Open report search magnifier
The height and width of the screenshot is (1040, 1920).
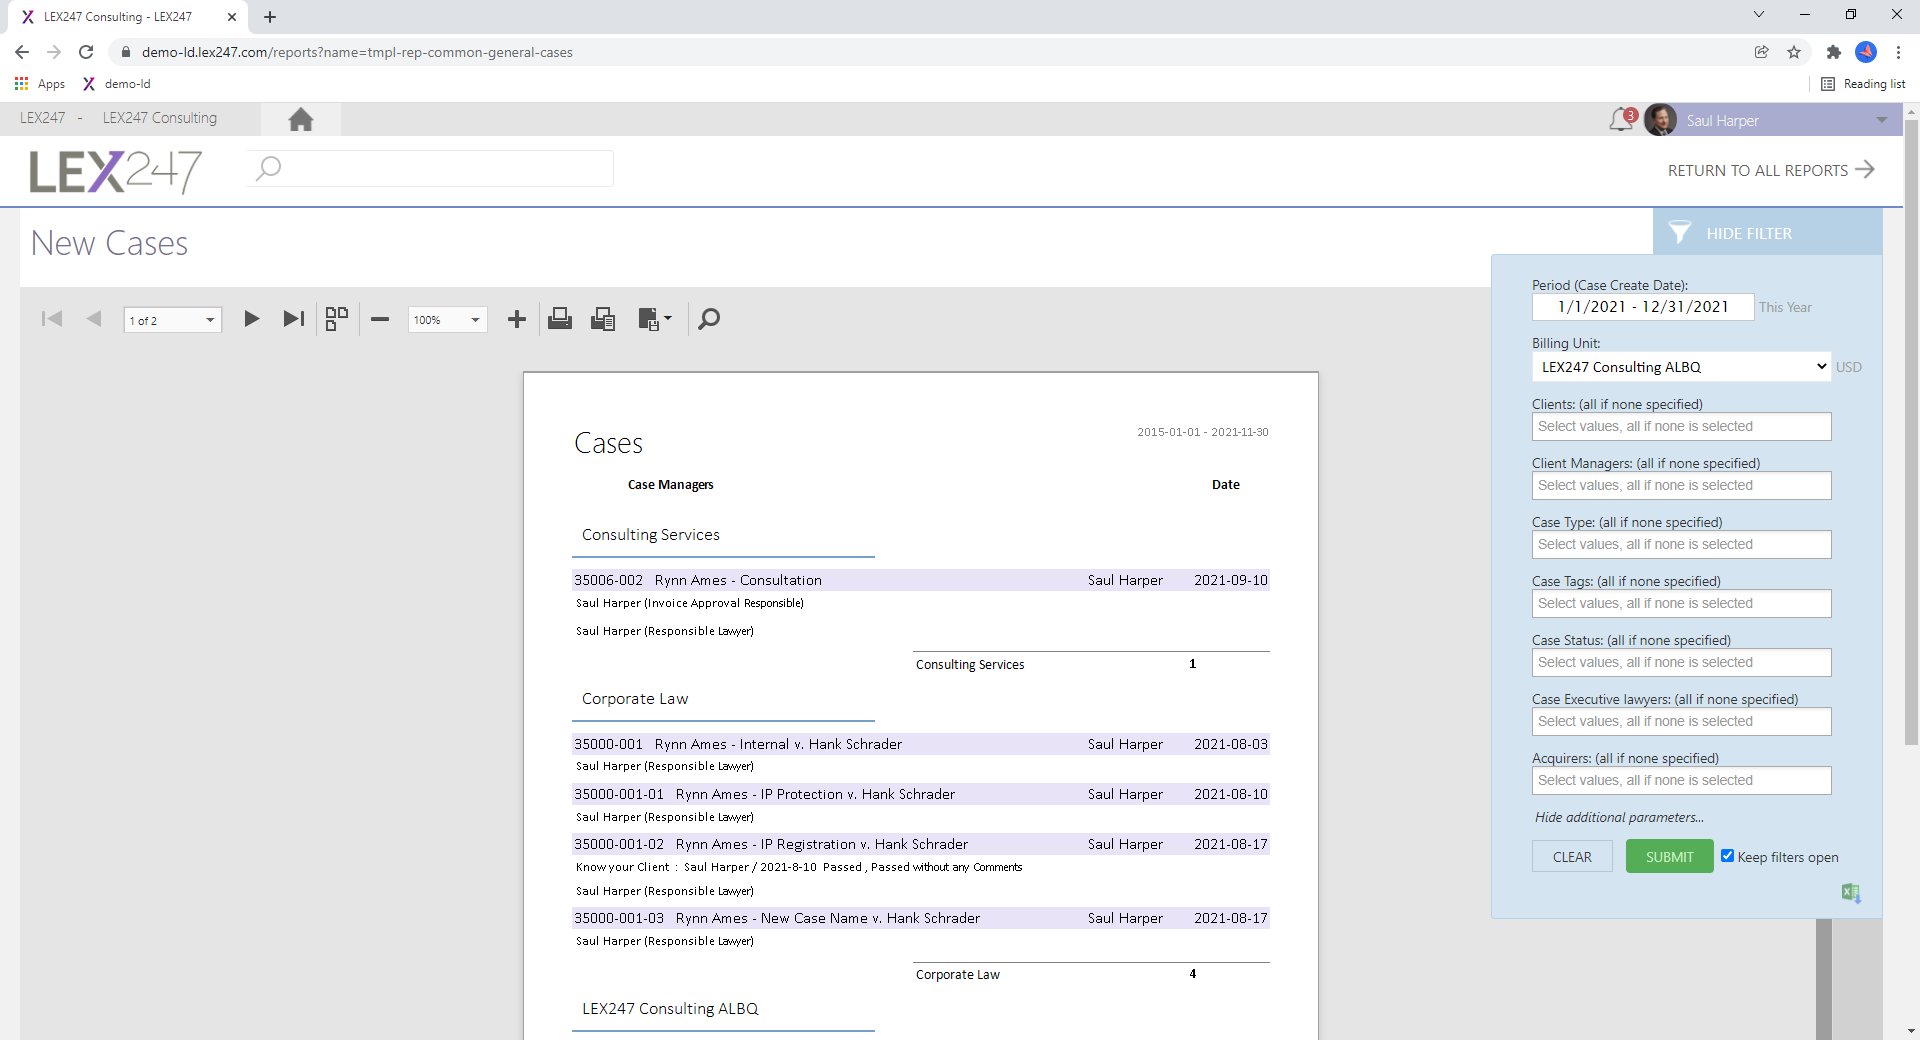(709, 319)
